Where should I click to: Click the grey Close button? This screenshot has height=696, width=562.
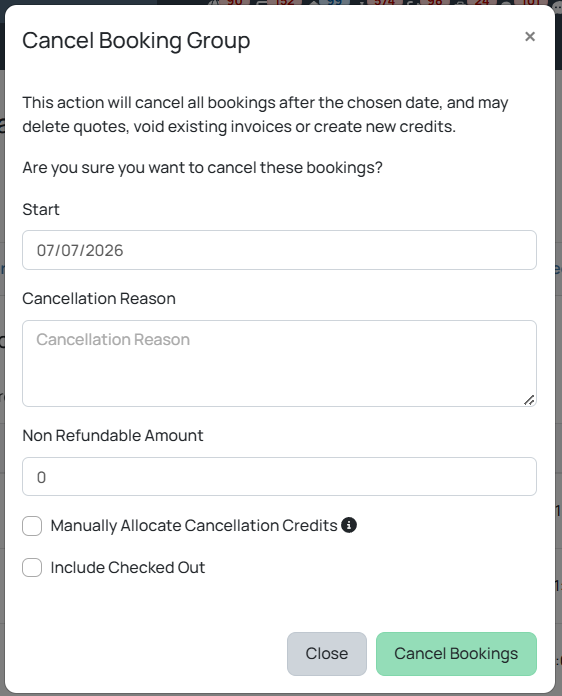327,654
